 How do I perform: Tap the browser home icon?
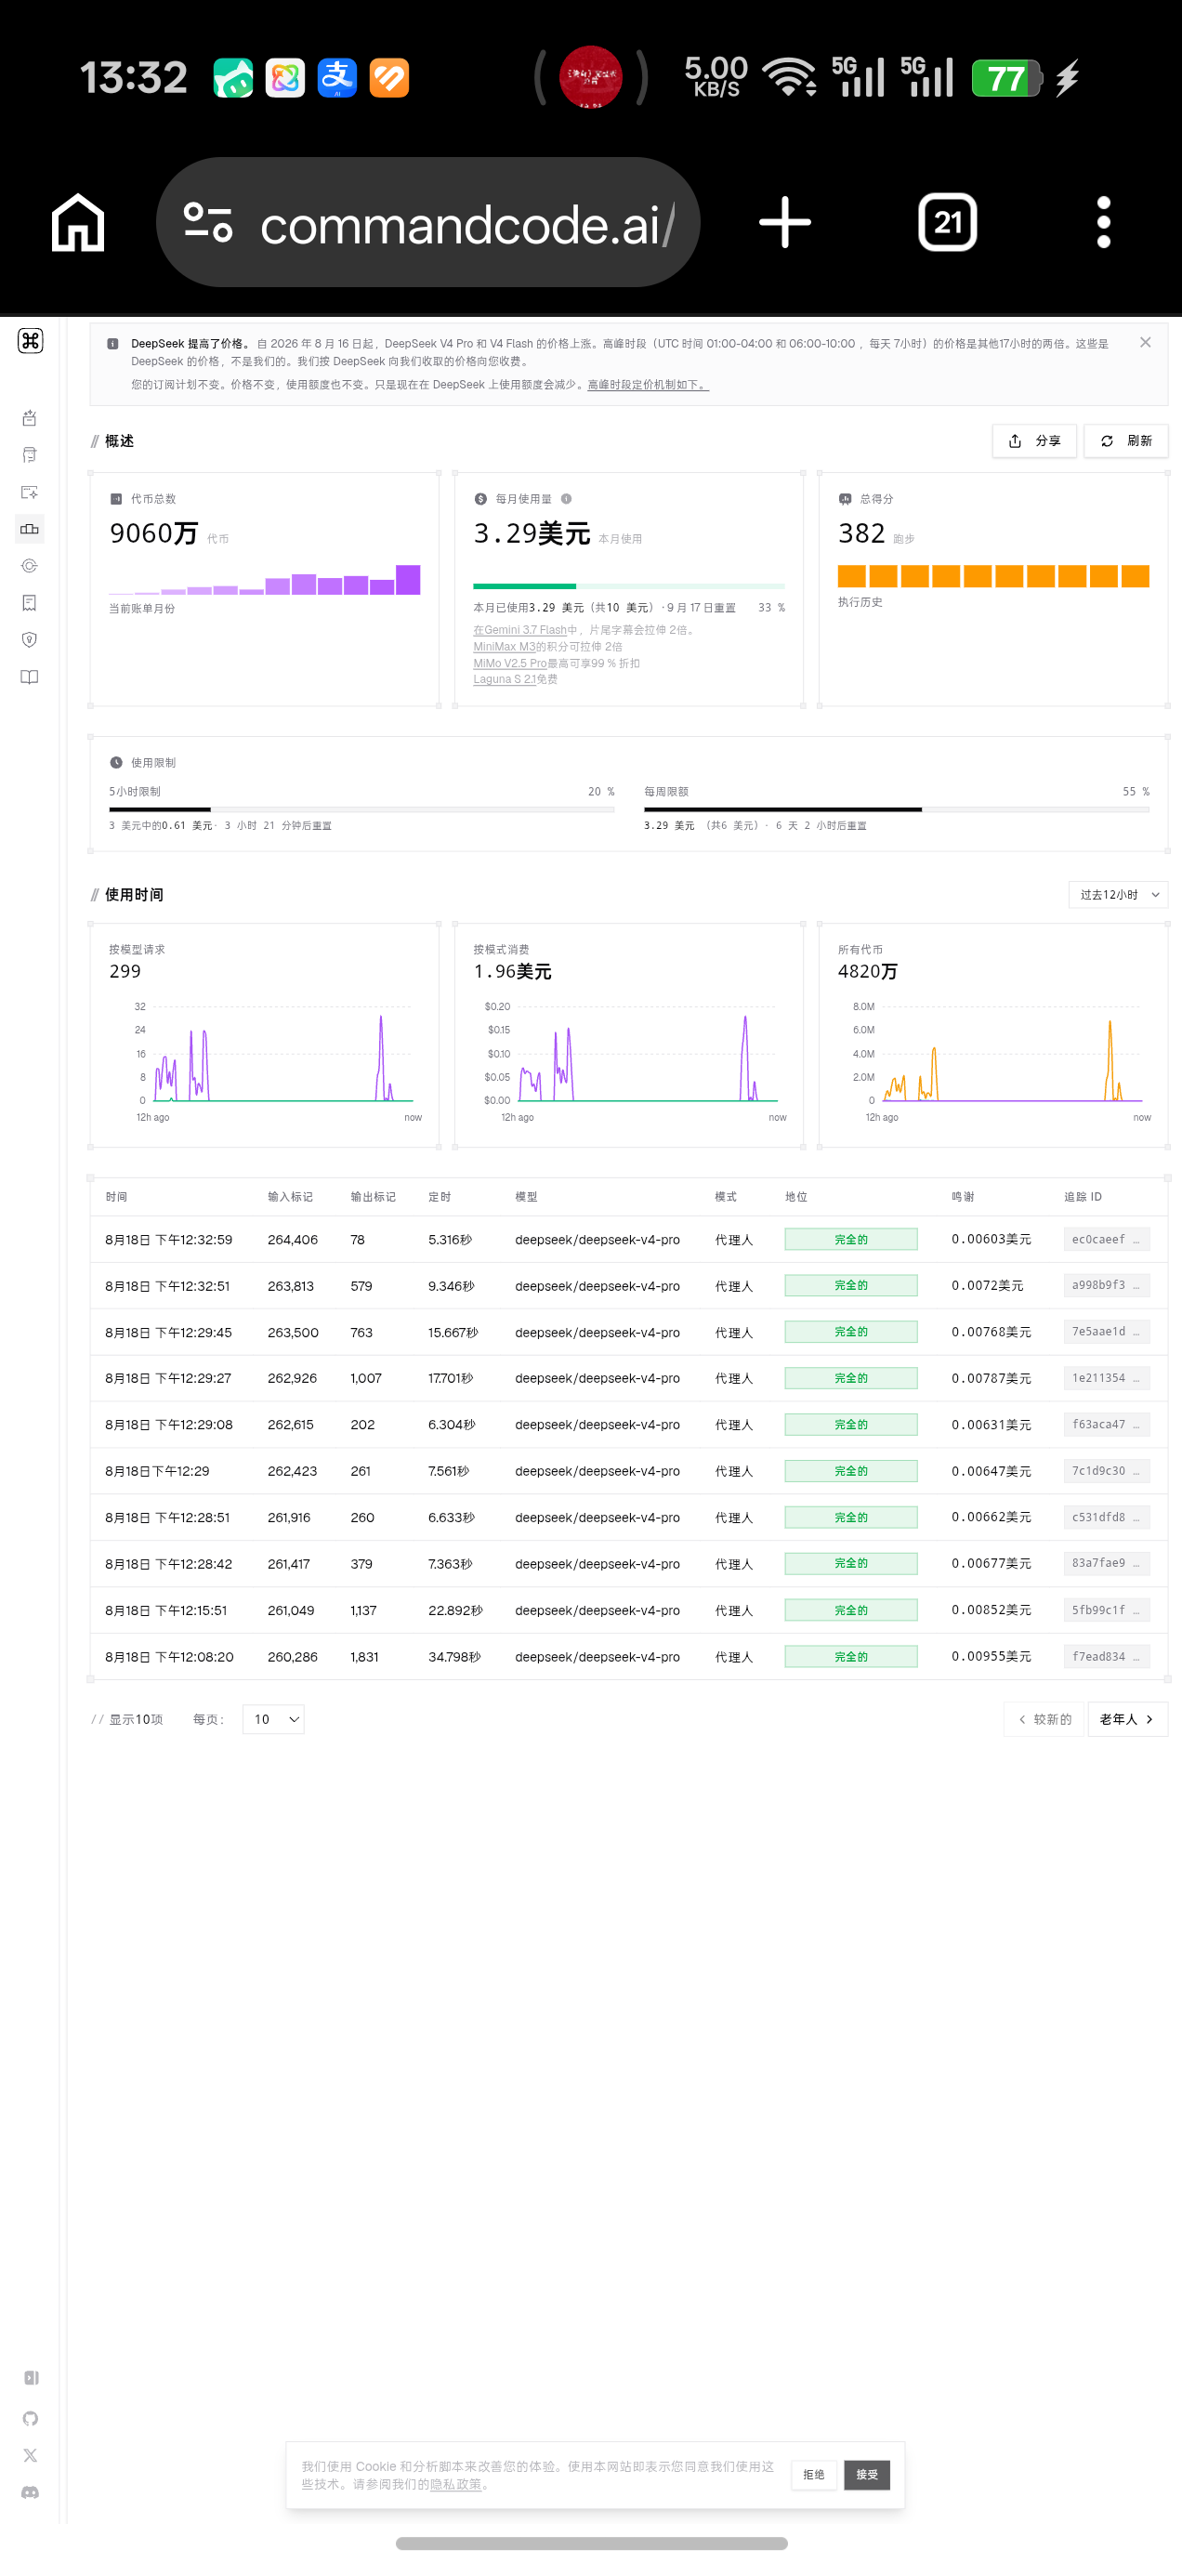click(x=78, y=222)
